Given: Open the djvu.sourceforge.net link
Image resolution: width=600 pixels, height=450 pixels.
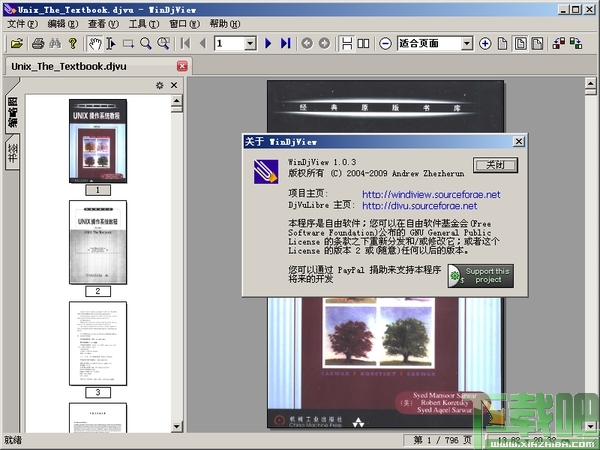Looking at the screenshot, I should coord(419,206).
